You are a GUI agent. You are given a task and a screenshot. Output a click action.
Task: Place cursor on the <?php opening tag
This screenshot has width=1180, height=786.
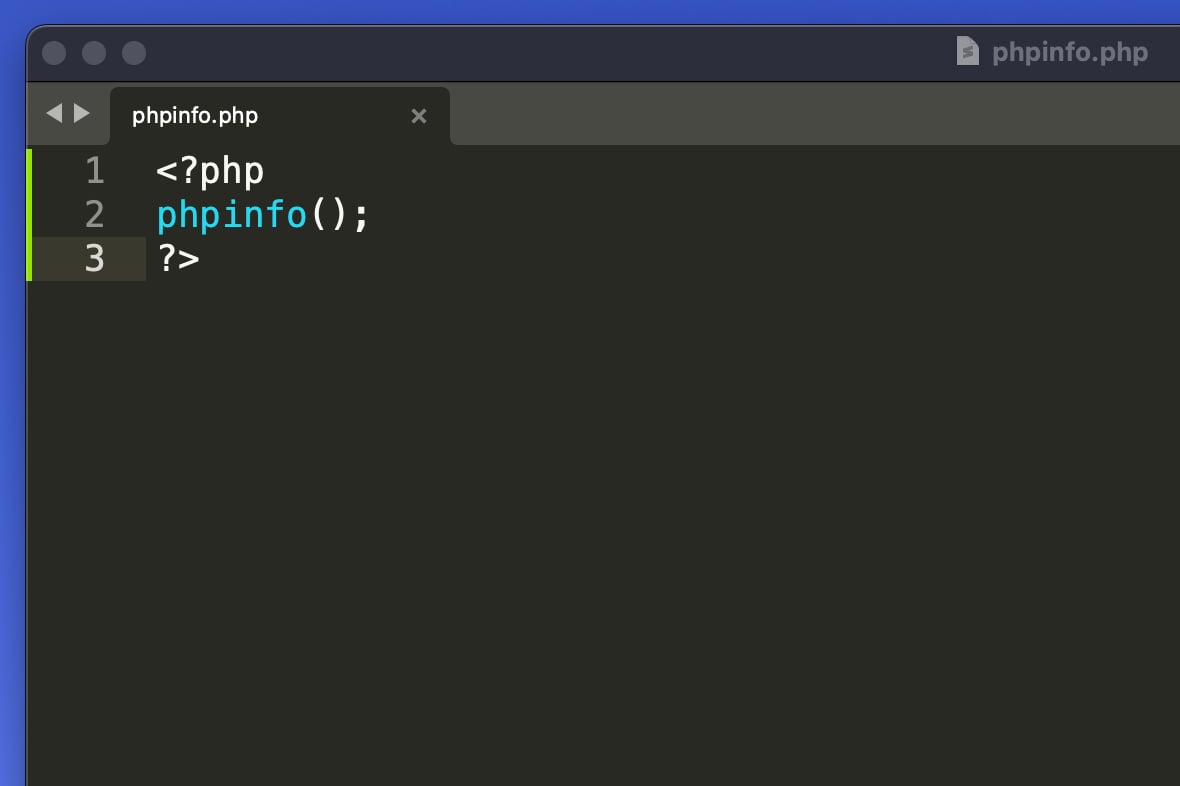tap(210, 172)
